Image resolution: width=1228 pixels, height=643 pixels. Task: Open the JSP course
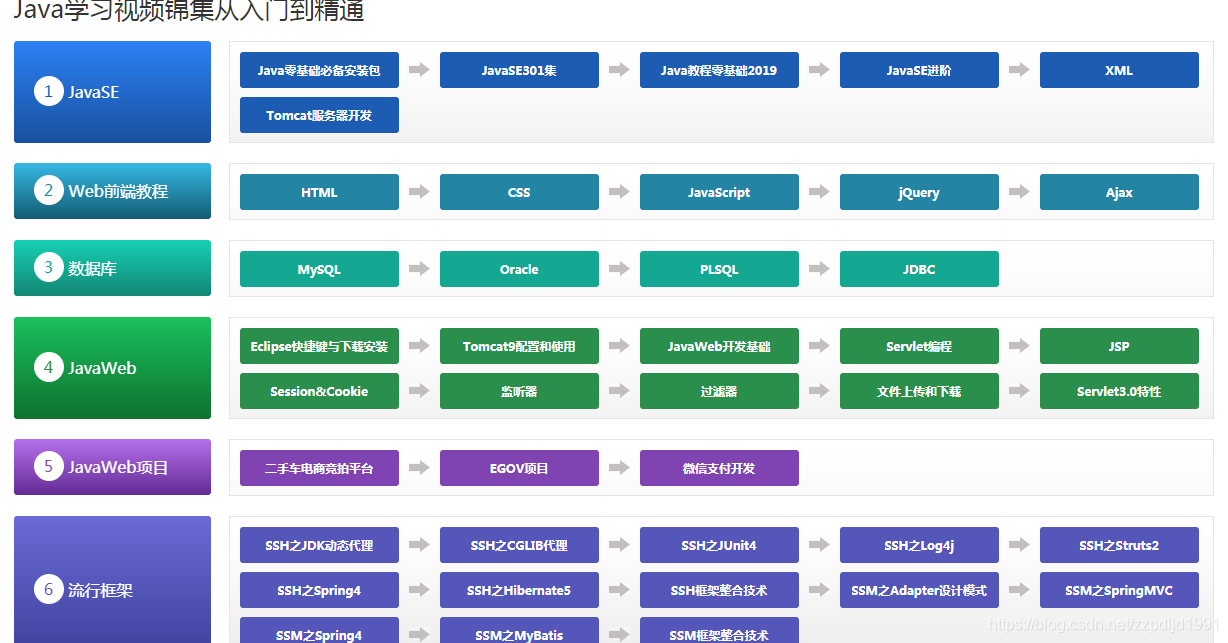coord(1119,346)
